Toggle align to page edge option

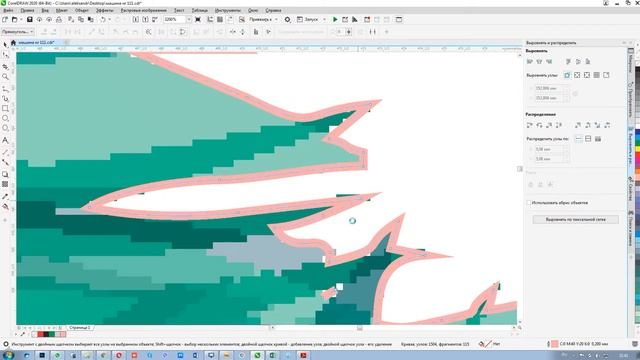[577, 75]
